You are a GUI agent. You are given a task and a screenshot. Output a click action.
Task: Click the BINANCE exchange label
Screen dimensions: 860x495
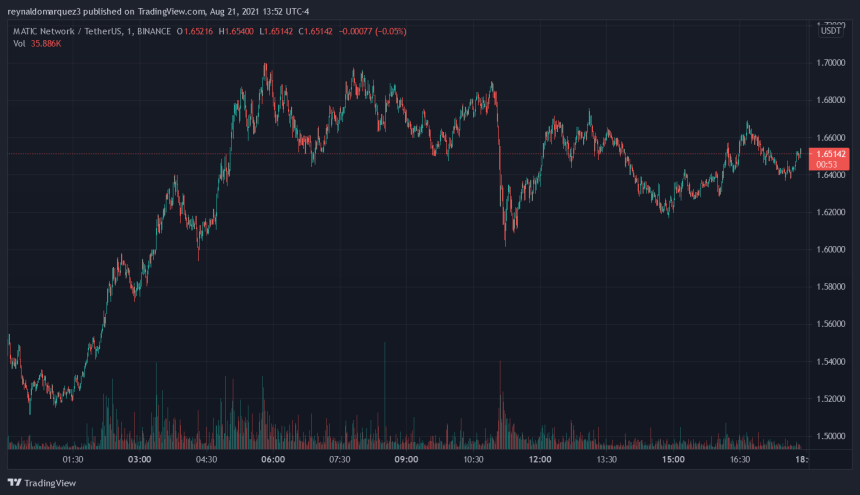pos(154,31)
